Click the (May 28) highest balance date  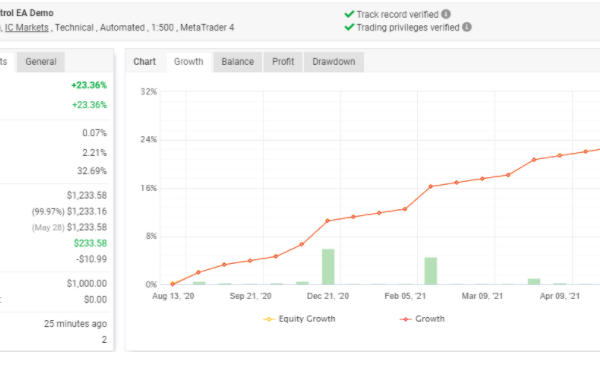pyautogui.click(x=48, y=228)
